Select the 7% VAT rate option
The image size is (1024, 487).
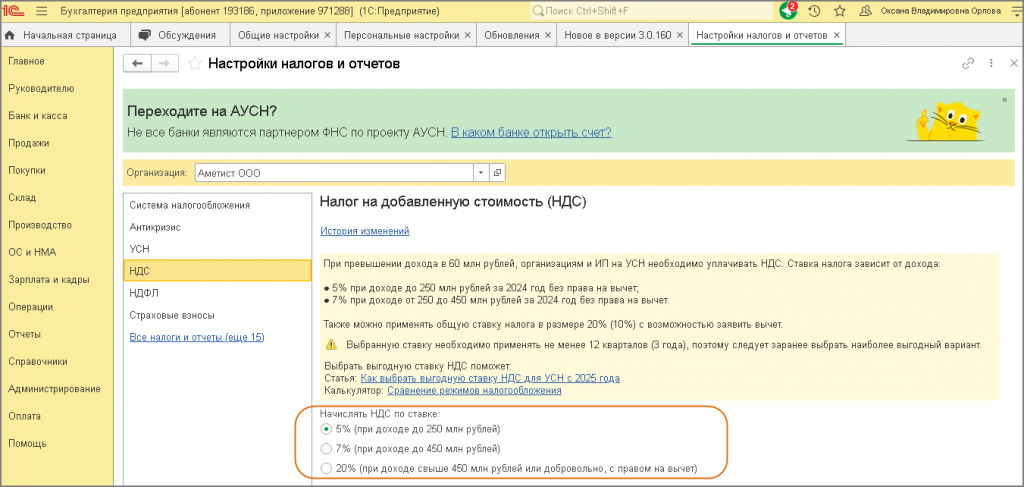[326, 449]
